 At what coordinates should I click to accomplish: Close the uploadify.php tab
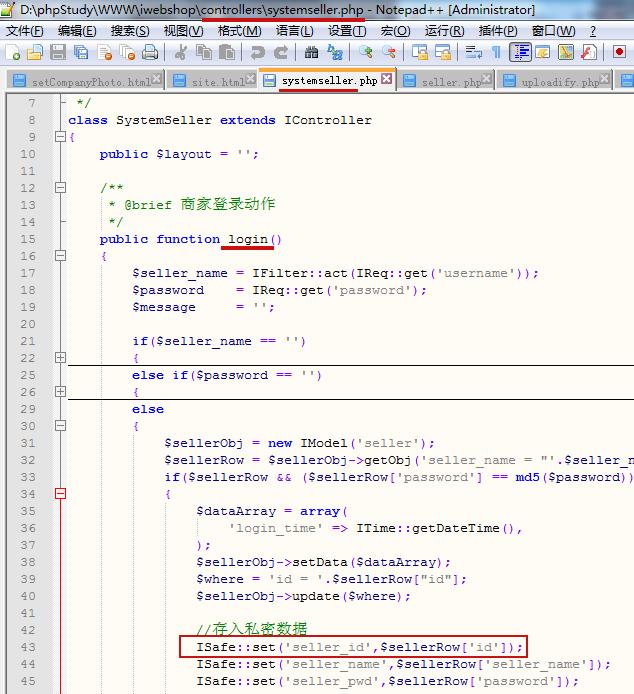point(604,79)
